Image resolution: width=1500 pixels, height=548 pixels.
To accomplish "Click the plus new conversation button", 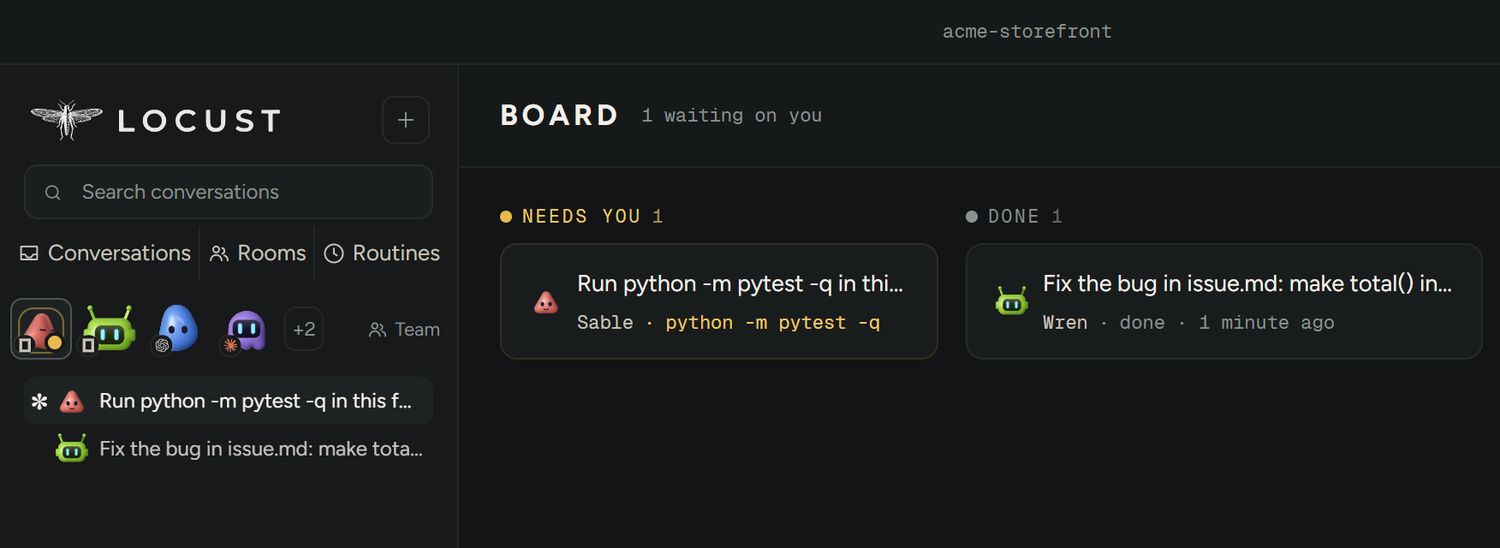I will coord(405,120).
